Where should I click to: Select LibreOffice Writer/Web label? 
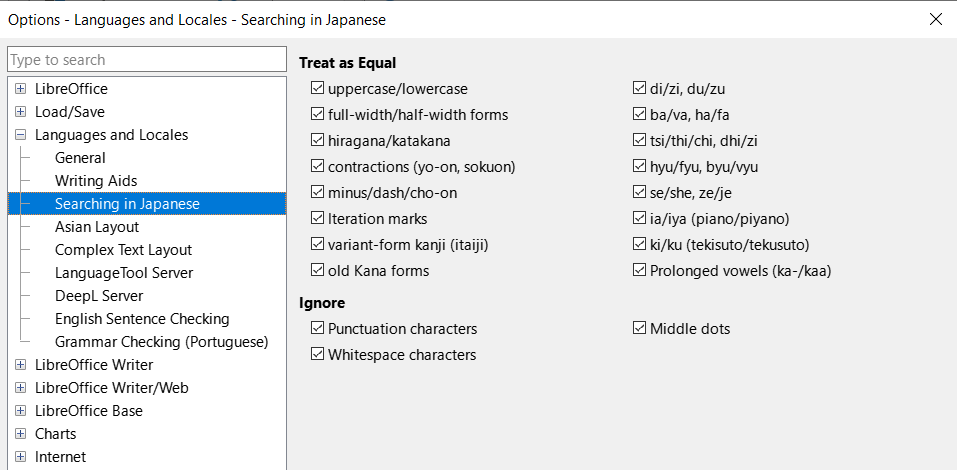point(112,388)
